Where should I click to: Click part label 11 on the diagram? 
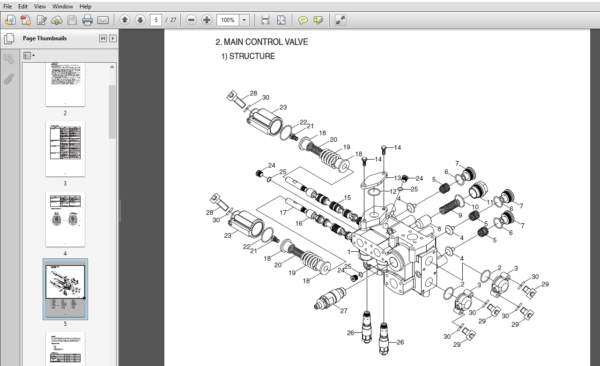[490, 202]
